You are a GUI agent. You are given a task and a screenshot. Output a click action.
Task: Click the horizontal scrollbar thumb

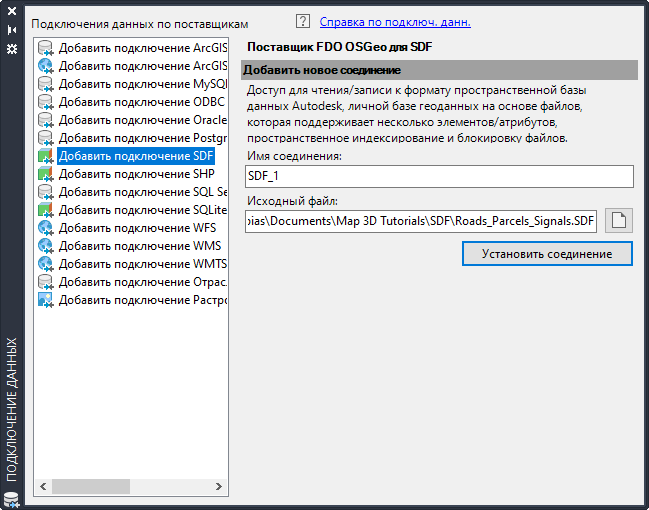coord(91,486)
